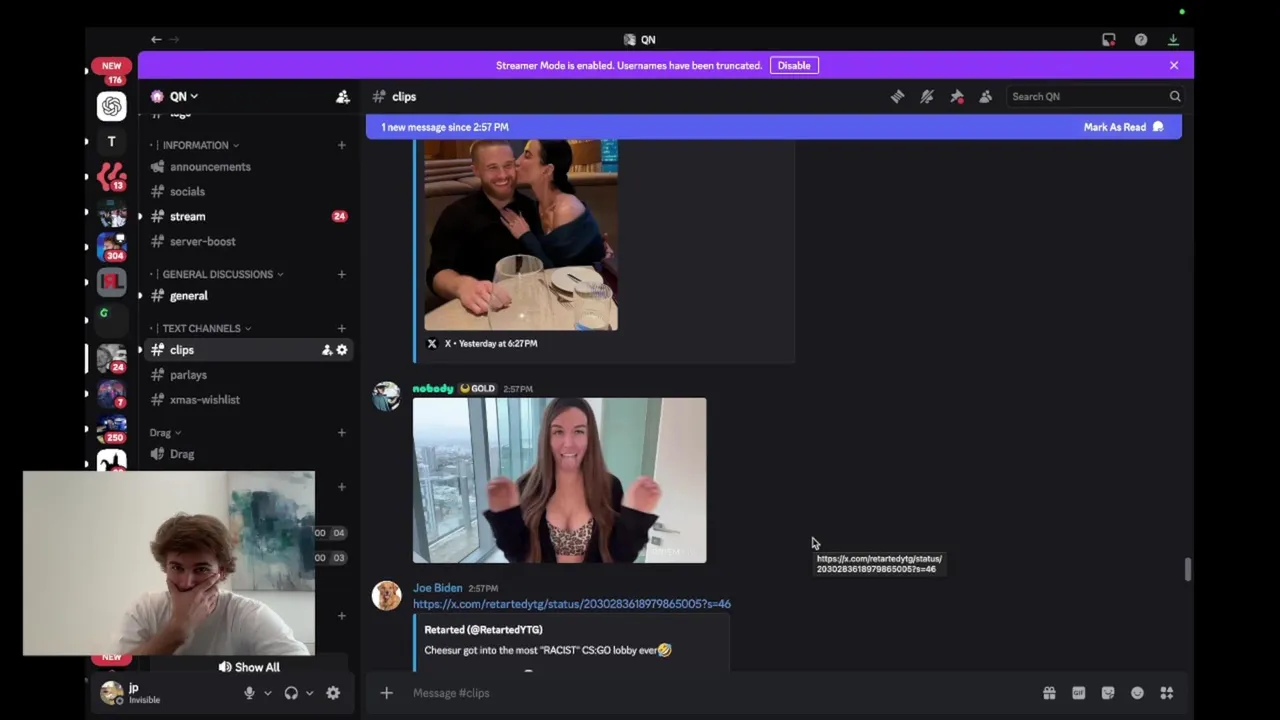
Task: Add channel to TEXT CHANNELS category
Action: pos(341,328)
